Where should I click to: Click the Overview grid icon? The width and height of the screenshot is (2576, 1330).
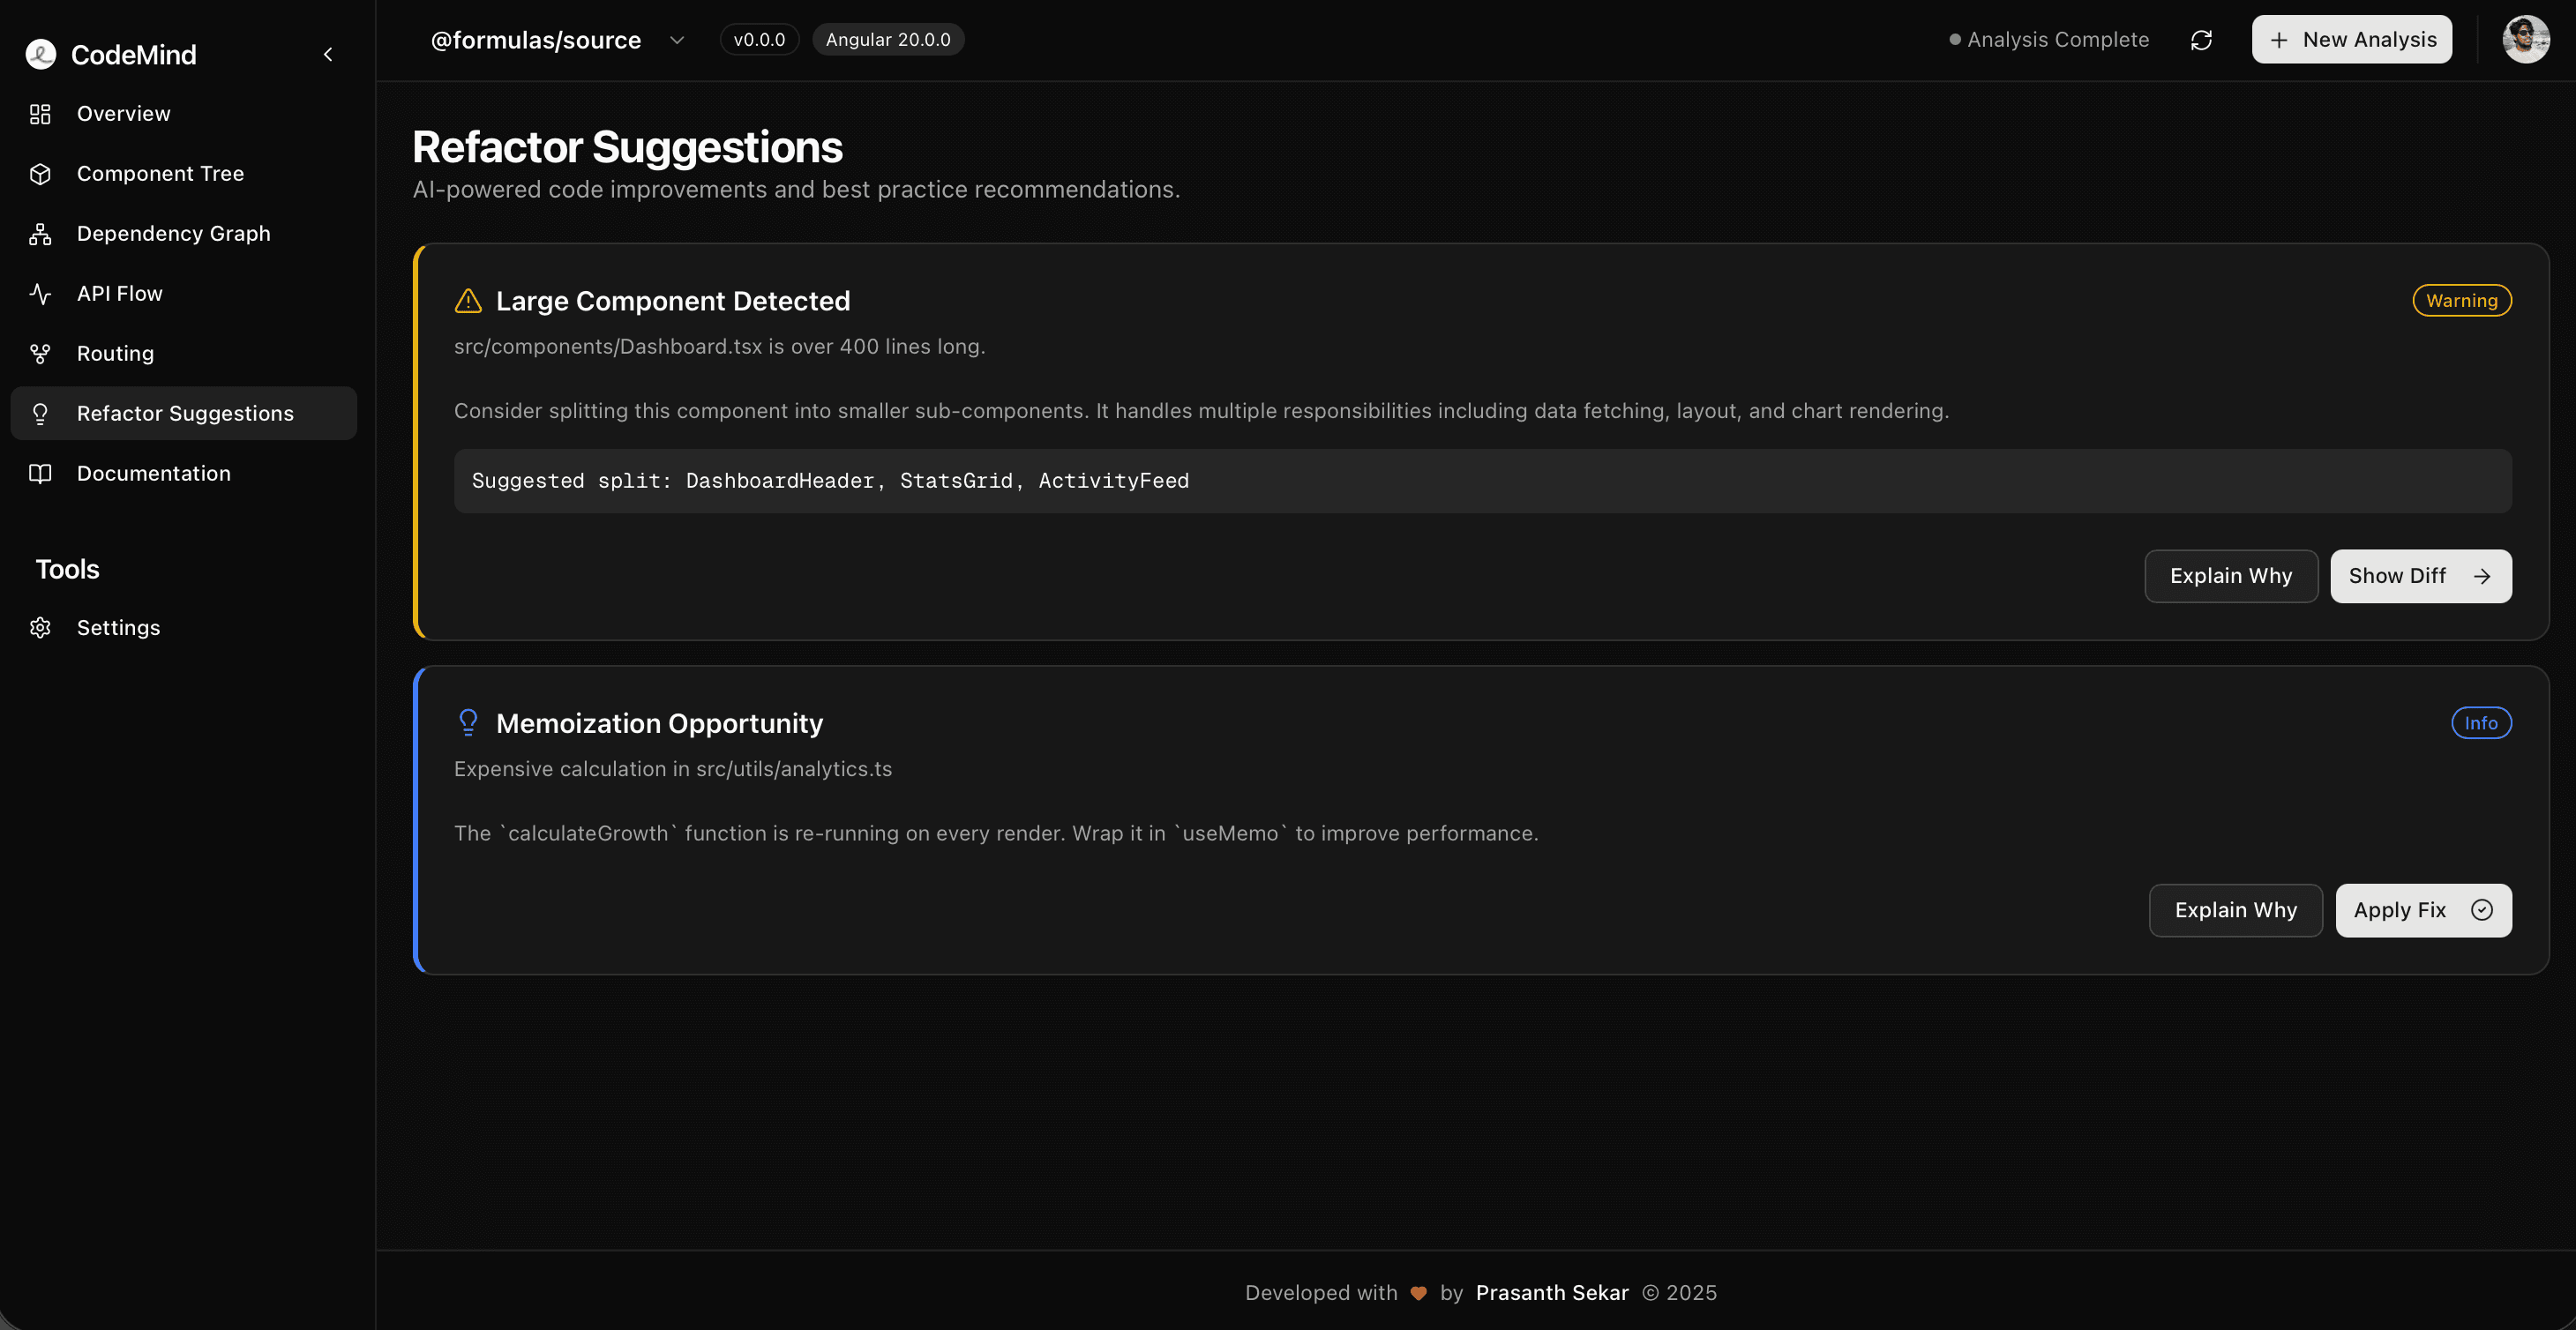[x=40, y=114]
